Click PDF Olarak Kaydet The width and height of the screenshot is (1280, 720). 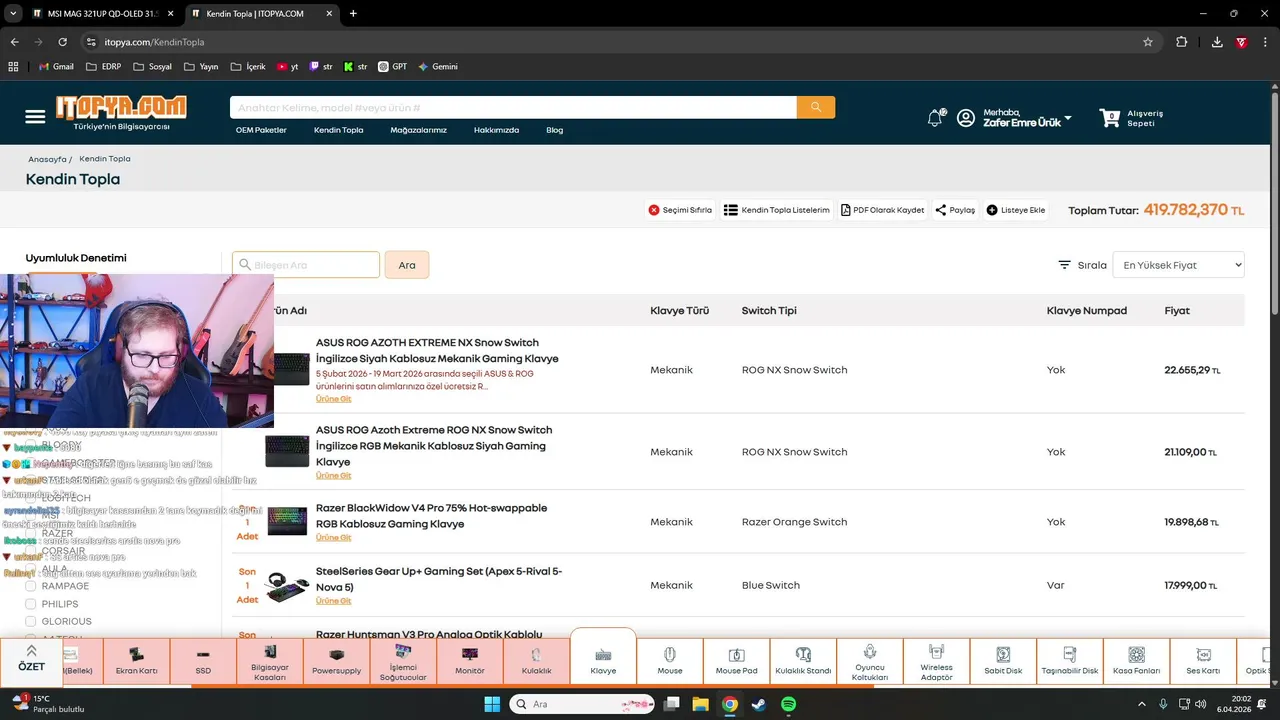click(x=882, y=210)
